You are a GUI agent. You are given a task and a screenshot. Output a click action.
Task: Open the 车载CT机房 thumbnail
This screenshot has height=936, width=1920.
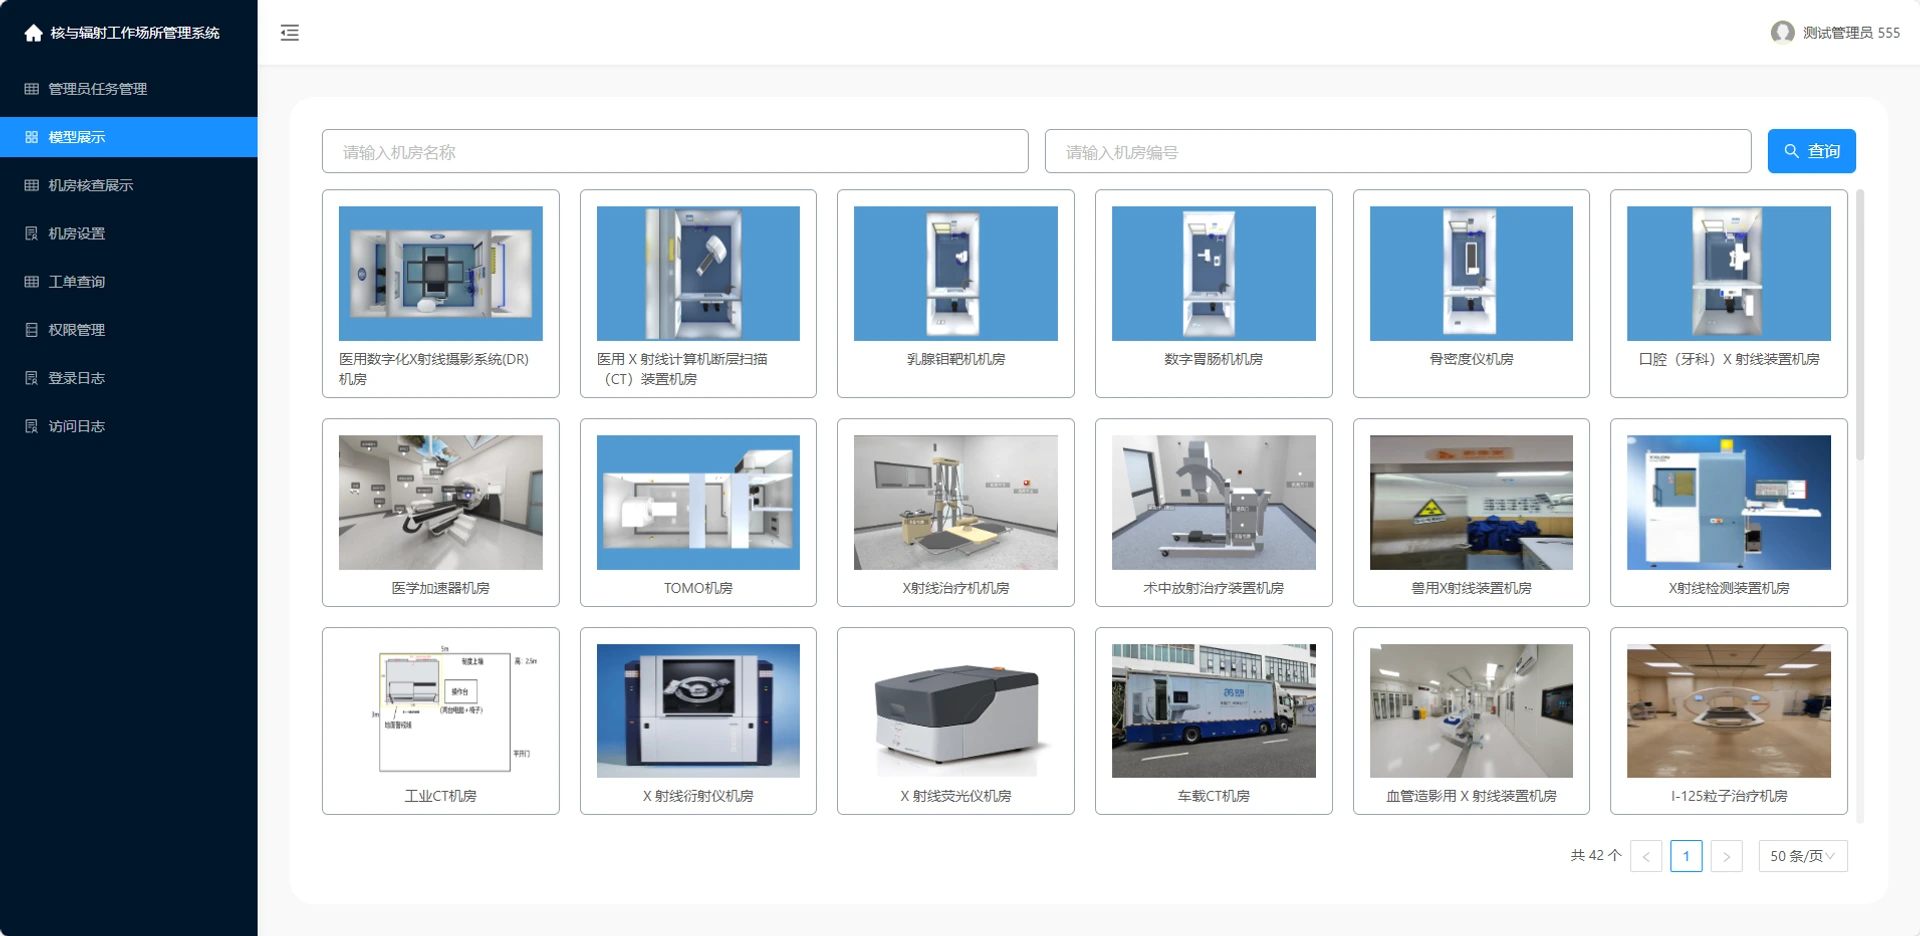tap(1214, 711)
